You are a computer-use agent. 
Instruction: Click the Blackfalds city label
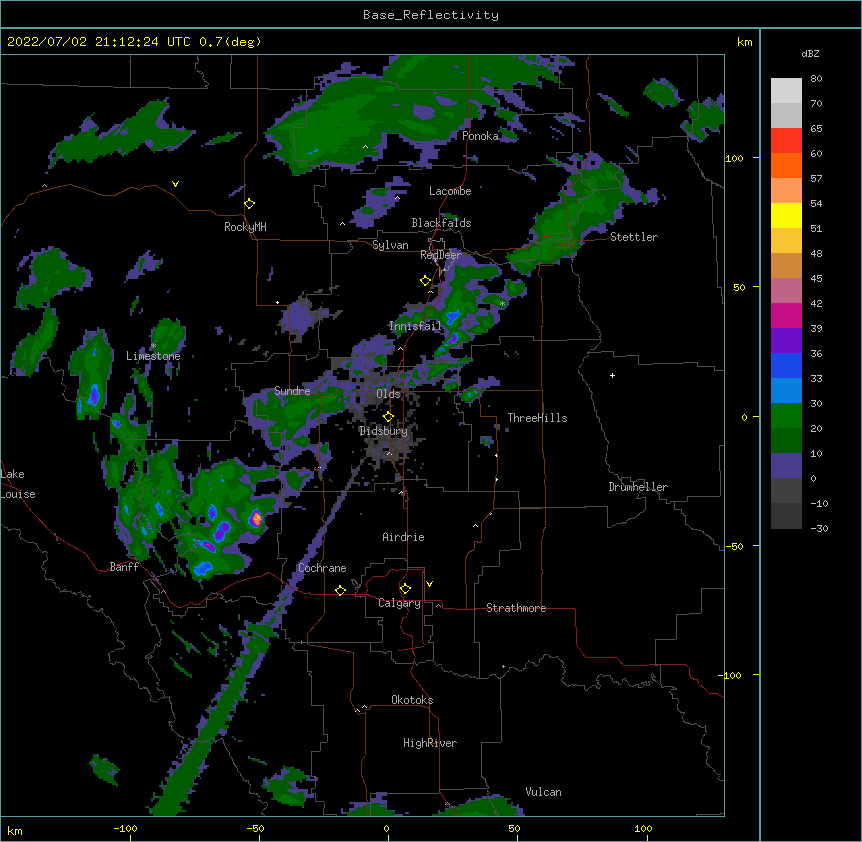pos(441,223)
